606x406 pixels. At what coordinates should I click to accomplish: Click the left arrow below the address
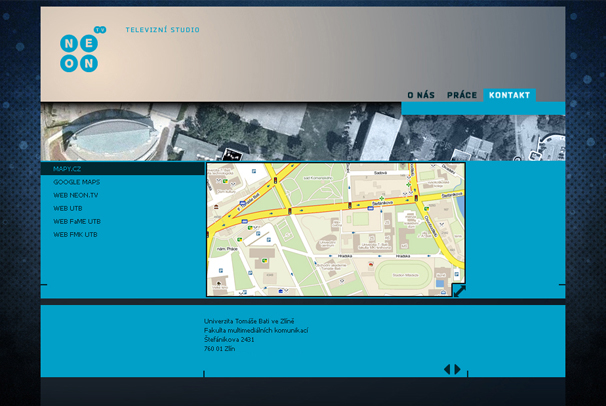[x=447, y=369]
